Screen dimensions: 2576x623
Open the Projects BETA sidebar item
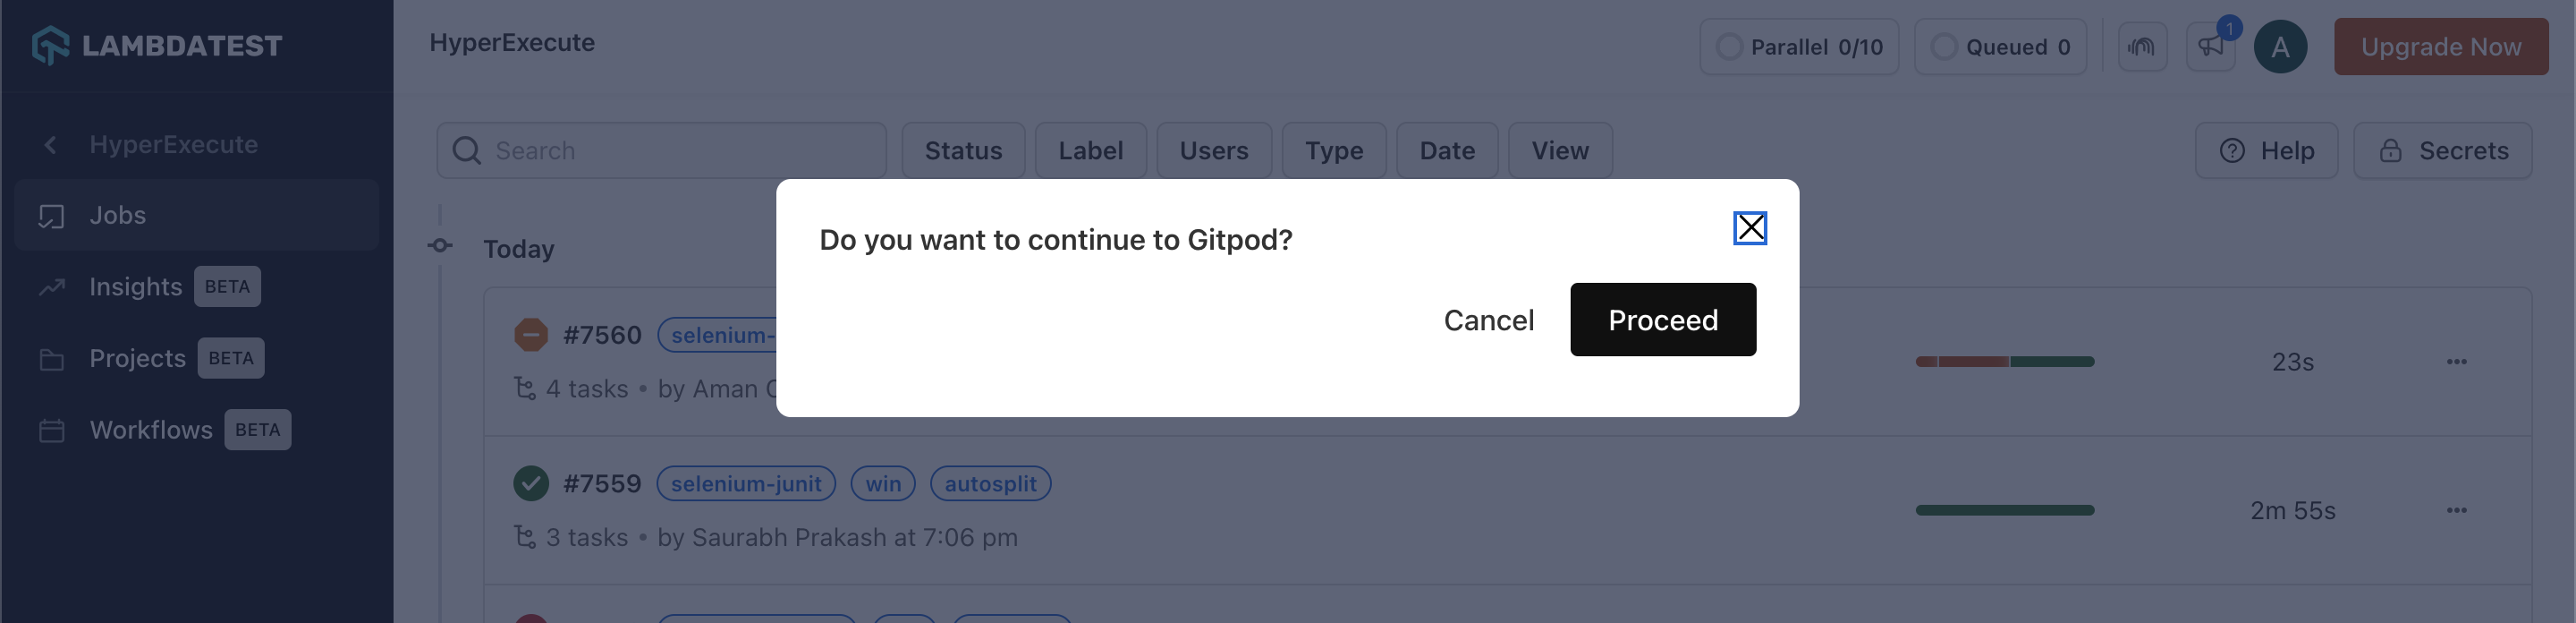tap(138, 357)
